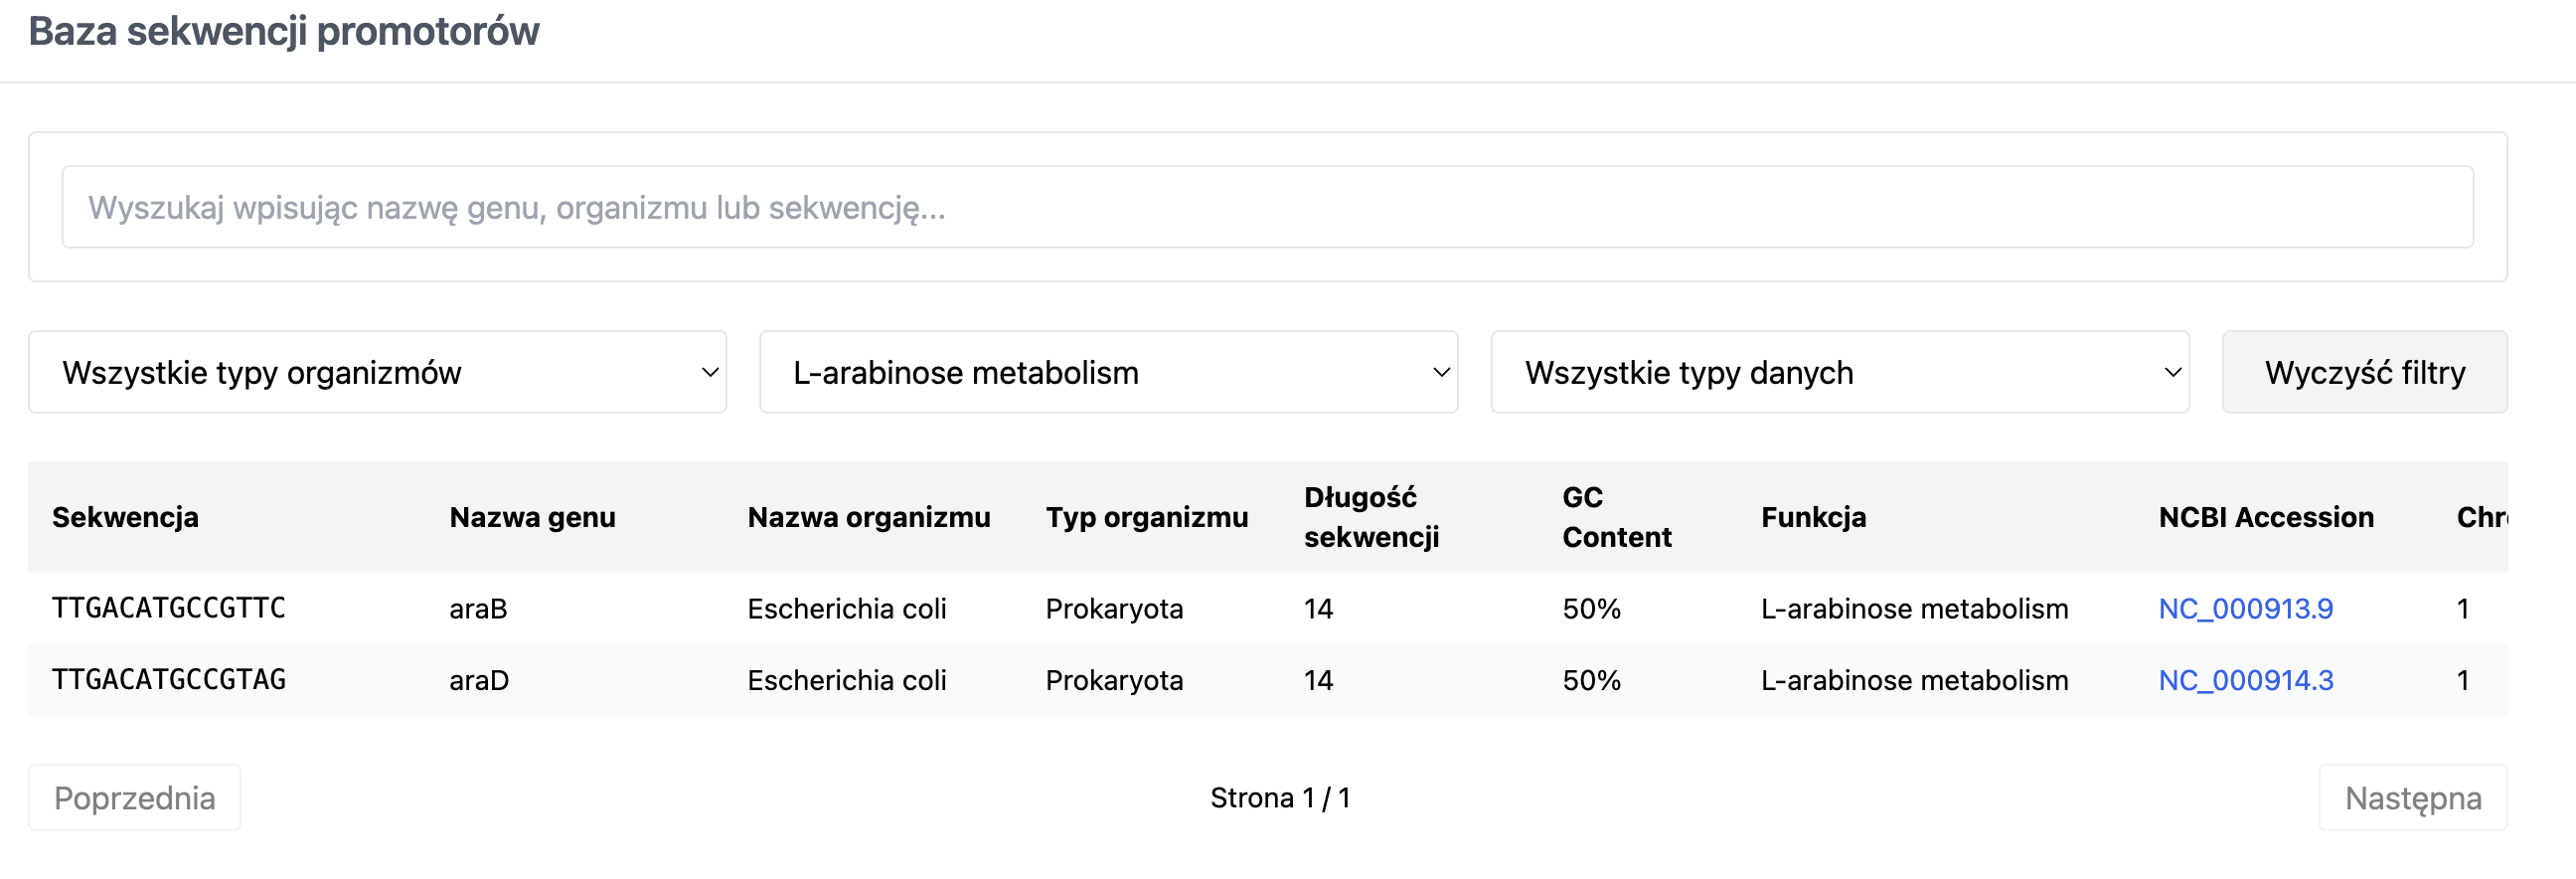
Task: Click the 'Nazwa genu' column header
Action: pyautogui.click(x=532, y=517)
